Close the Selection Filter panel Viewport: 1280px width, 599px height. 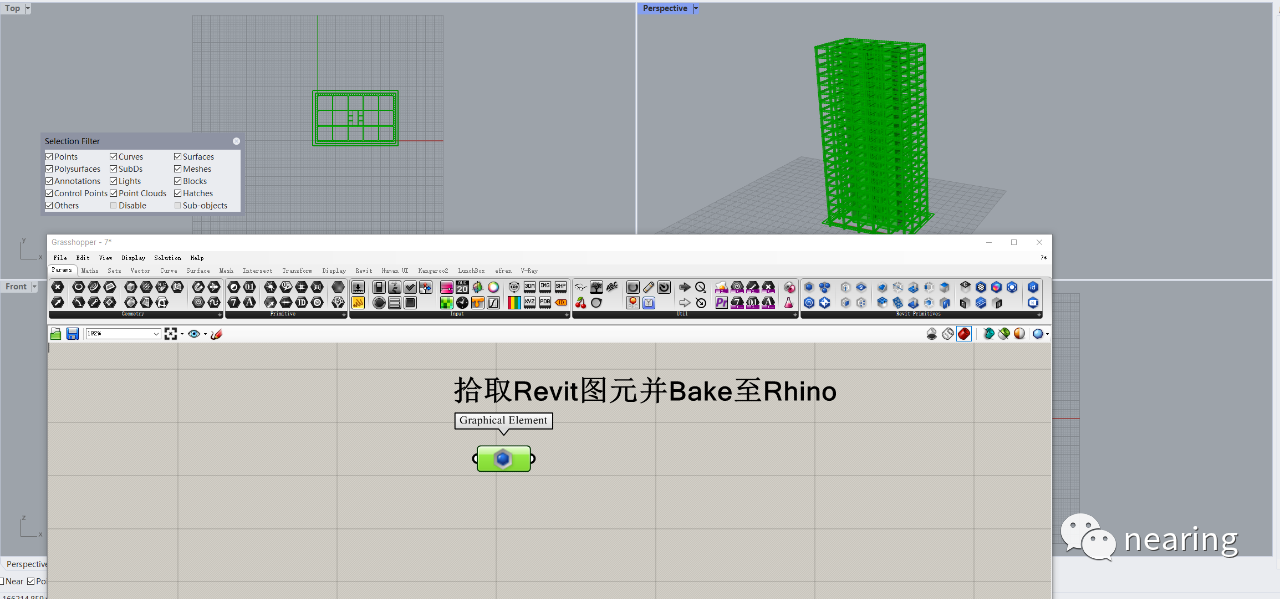(x=237, y=141)
